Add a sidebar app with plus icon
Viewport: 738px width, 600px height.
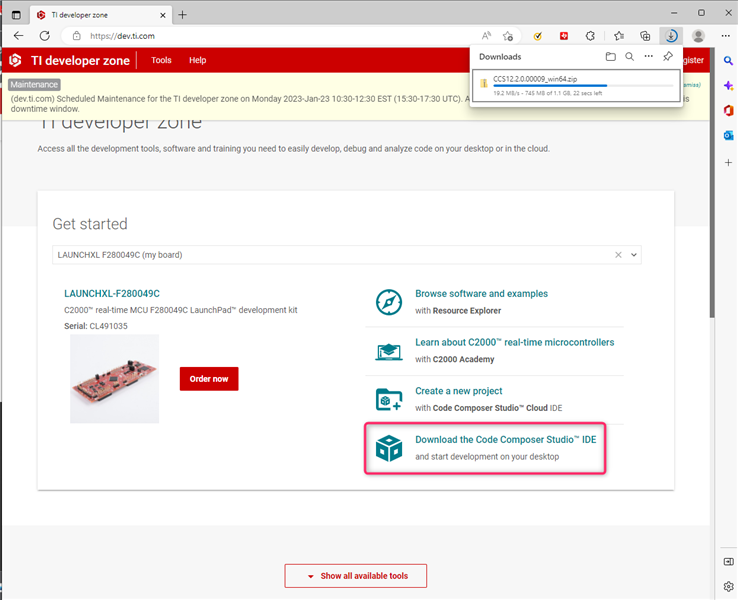click(x=728, y=162)
